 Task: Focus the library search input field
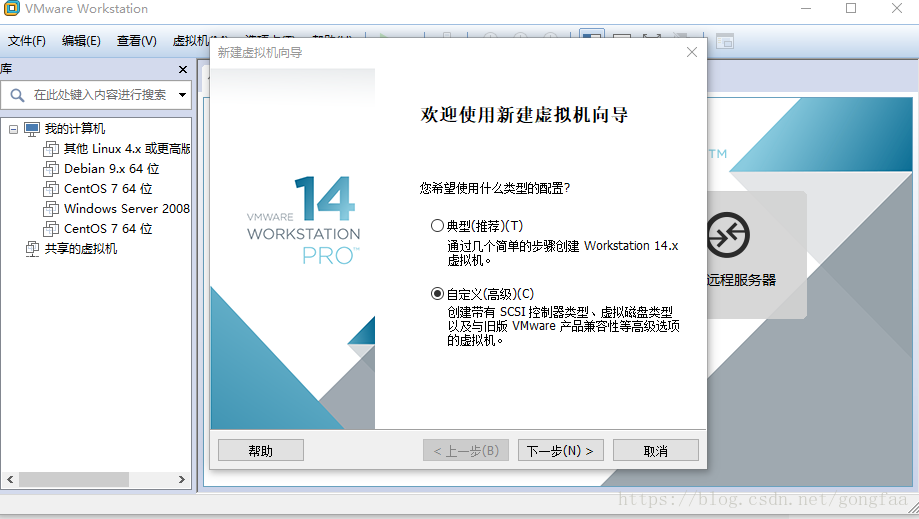[x=100, y=95]
